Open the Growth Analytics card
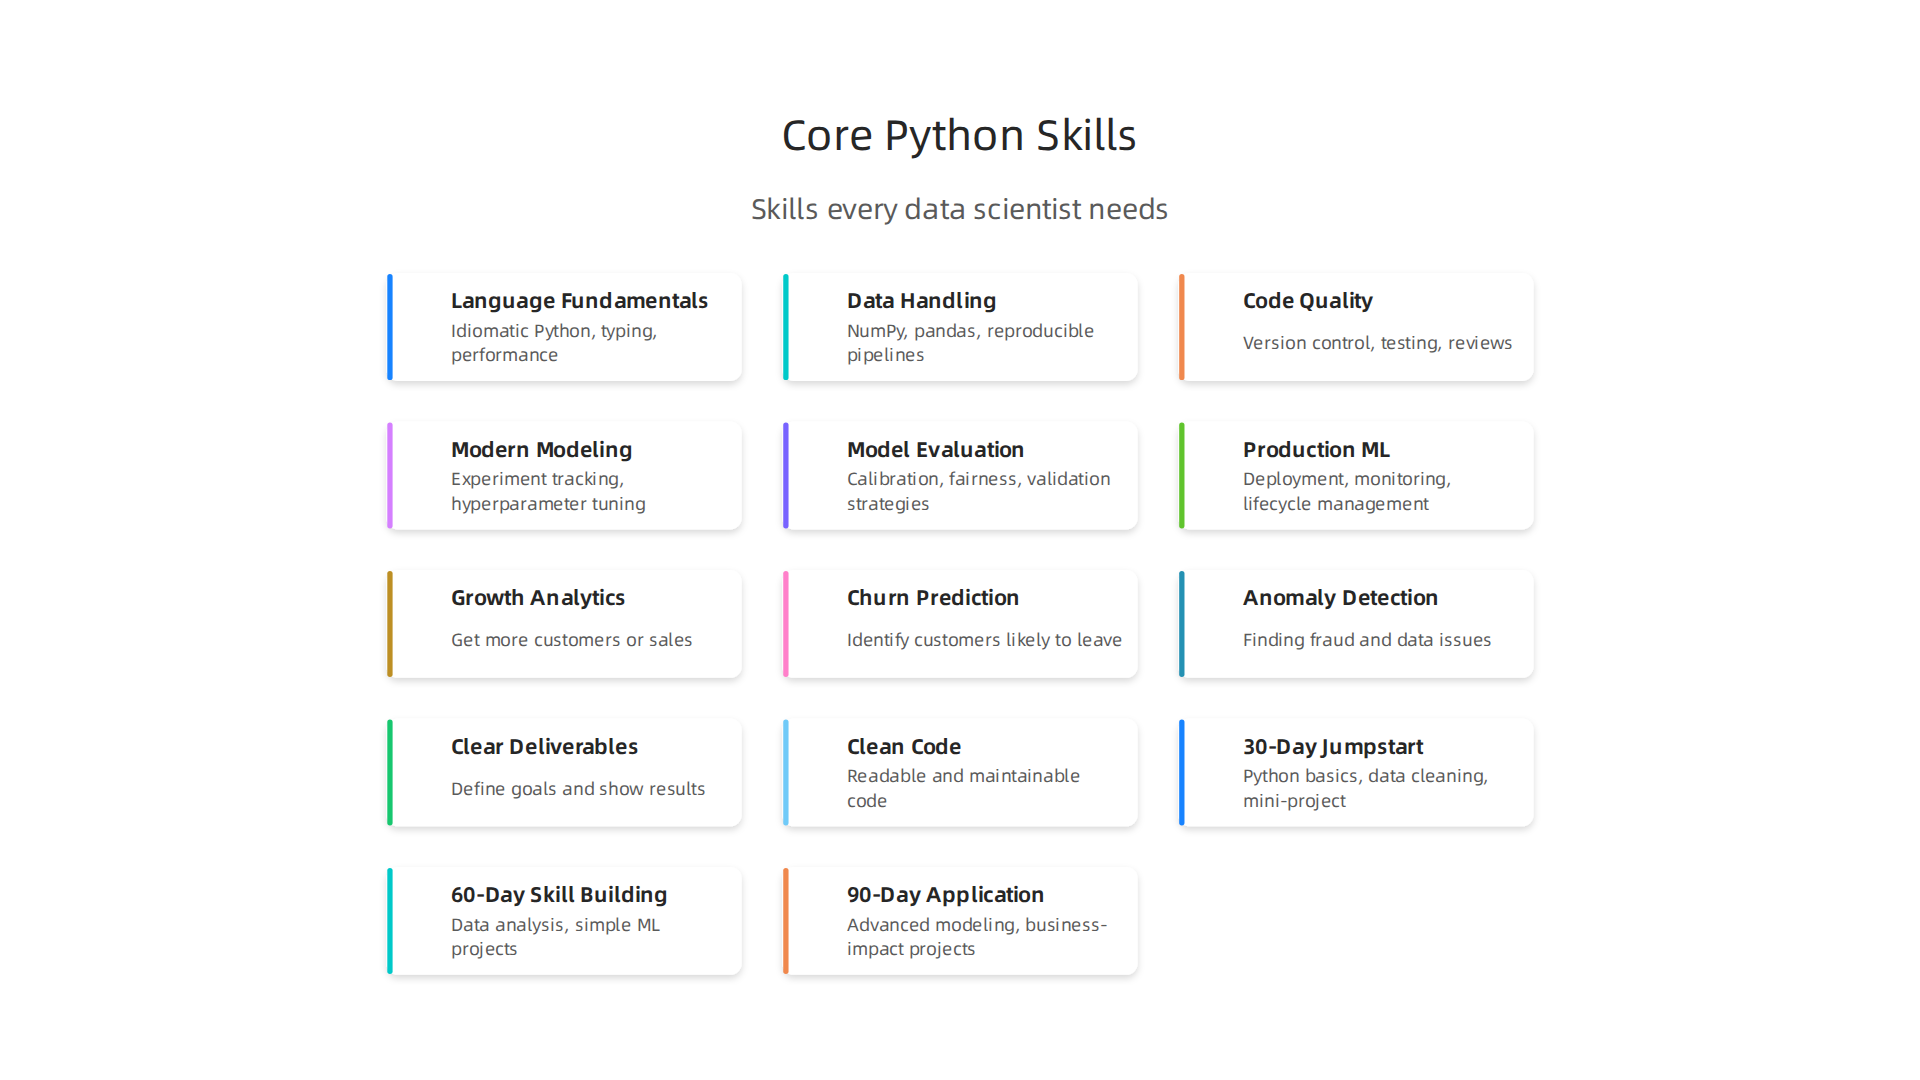 (x=564, y=624)
